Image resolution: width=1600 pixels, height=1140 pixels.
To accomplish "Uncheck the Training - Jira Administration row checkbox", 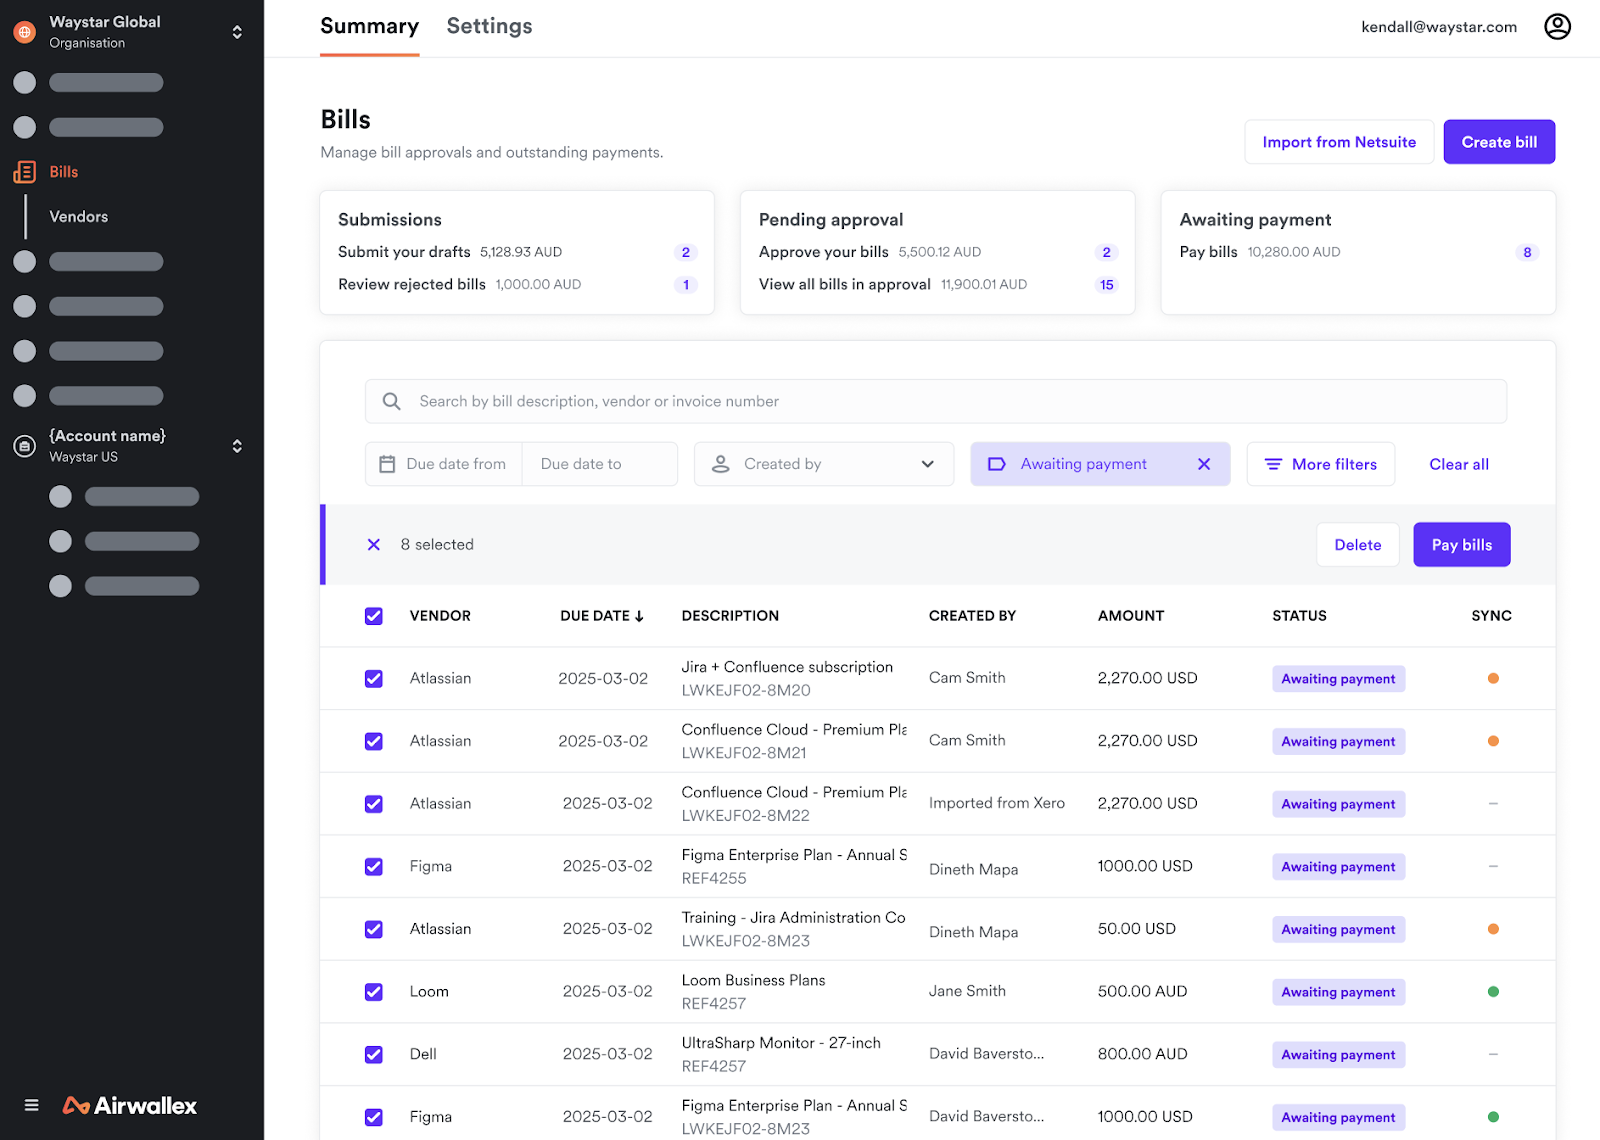I will click(x=374, y=929).
